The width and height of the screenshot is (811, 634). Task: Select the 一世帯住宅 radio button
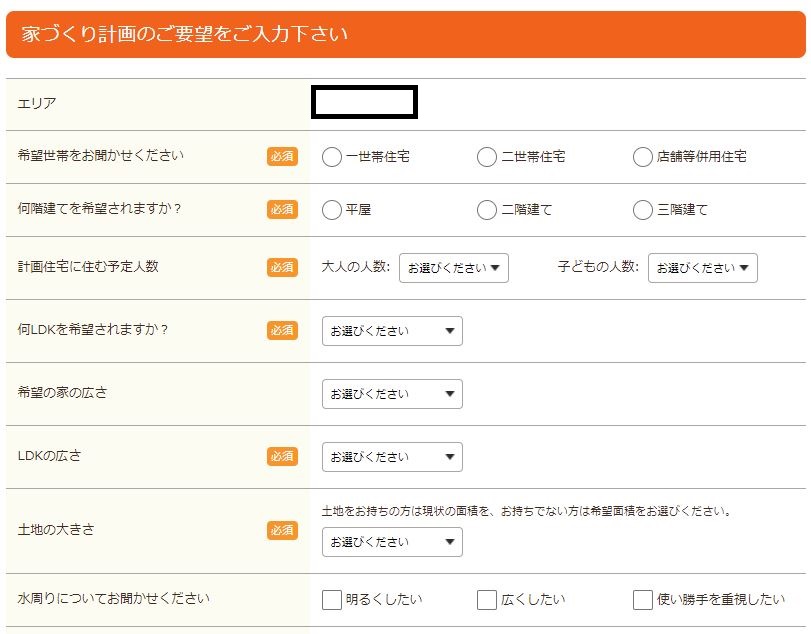pos(332,157)
